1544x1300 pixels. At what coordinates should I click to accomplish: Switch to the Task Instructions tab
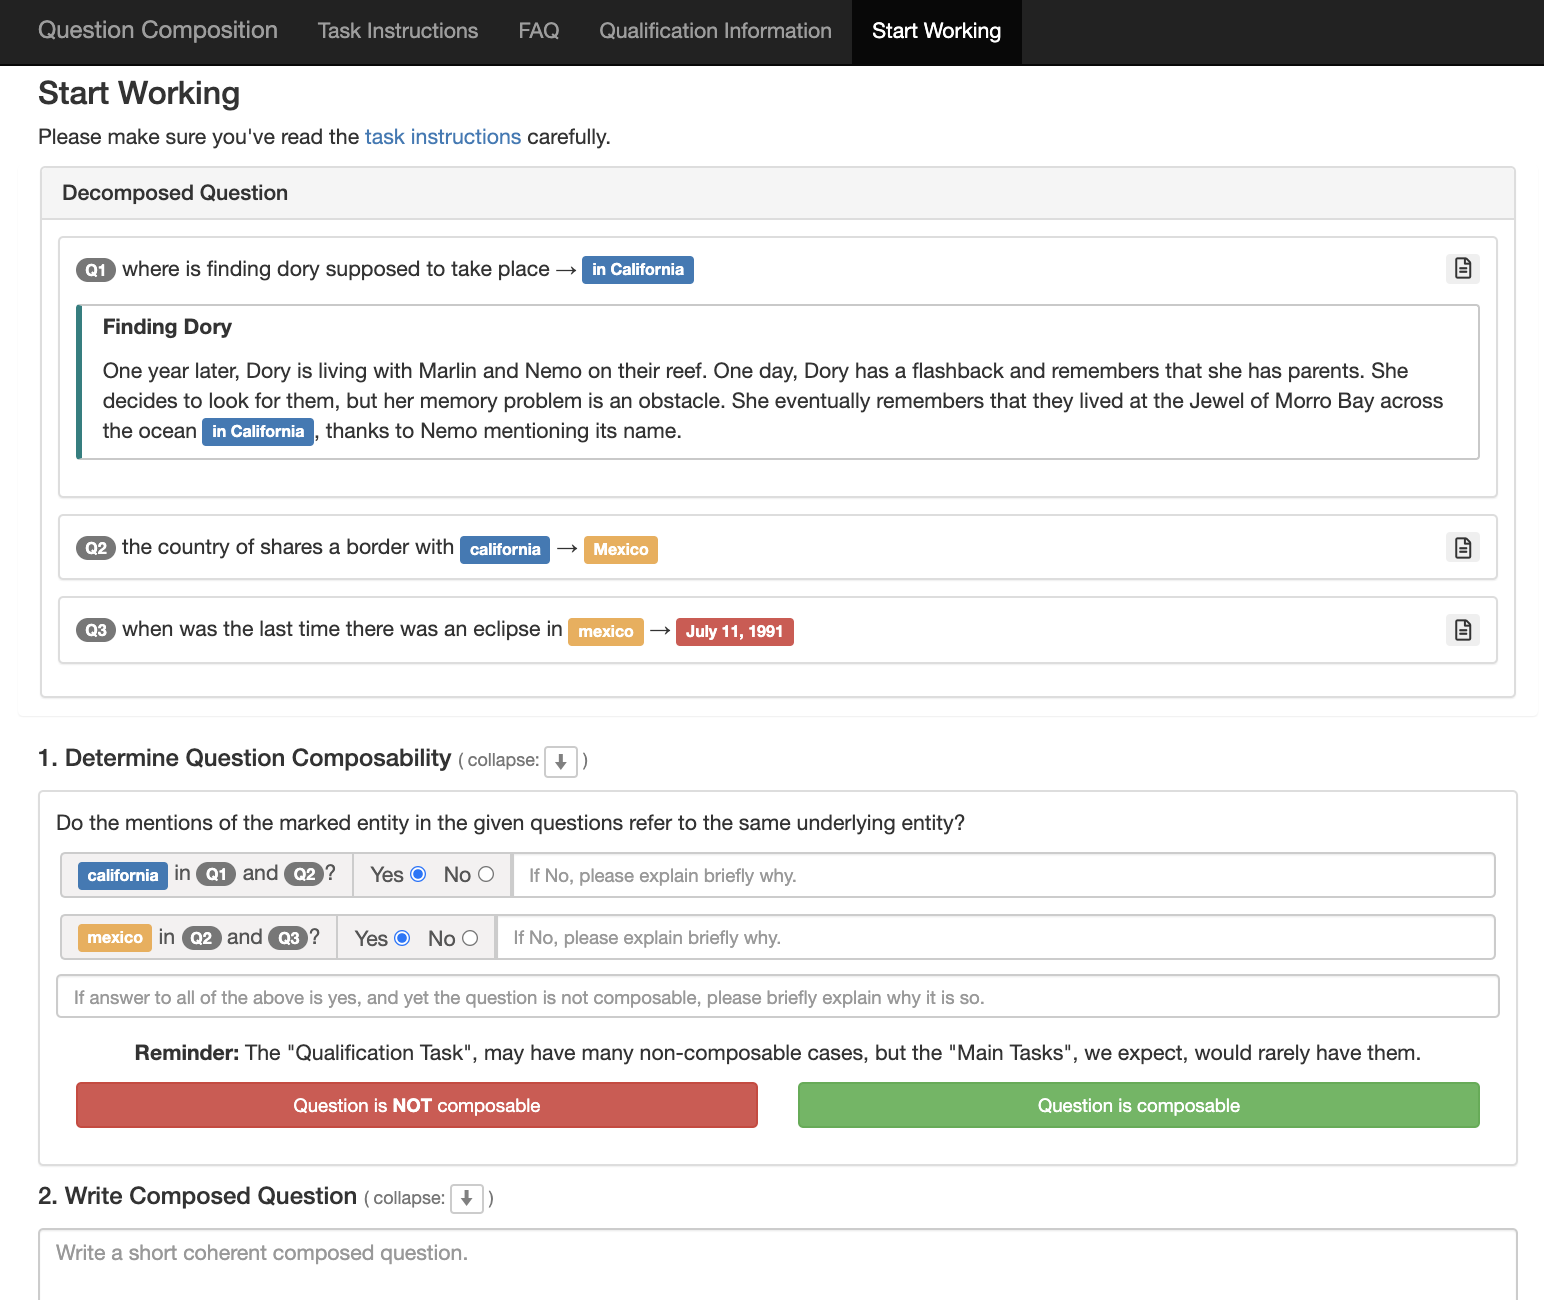coord(398,31)
